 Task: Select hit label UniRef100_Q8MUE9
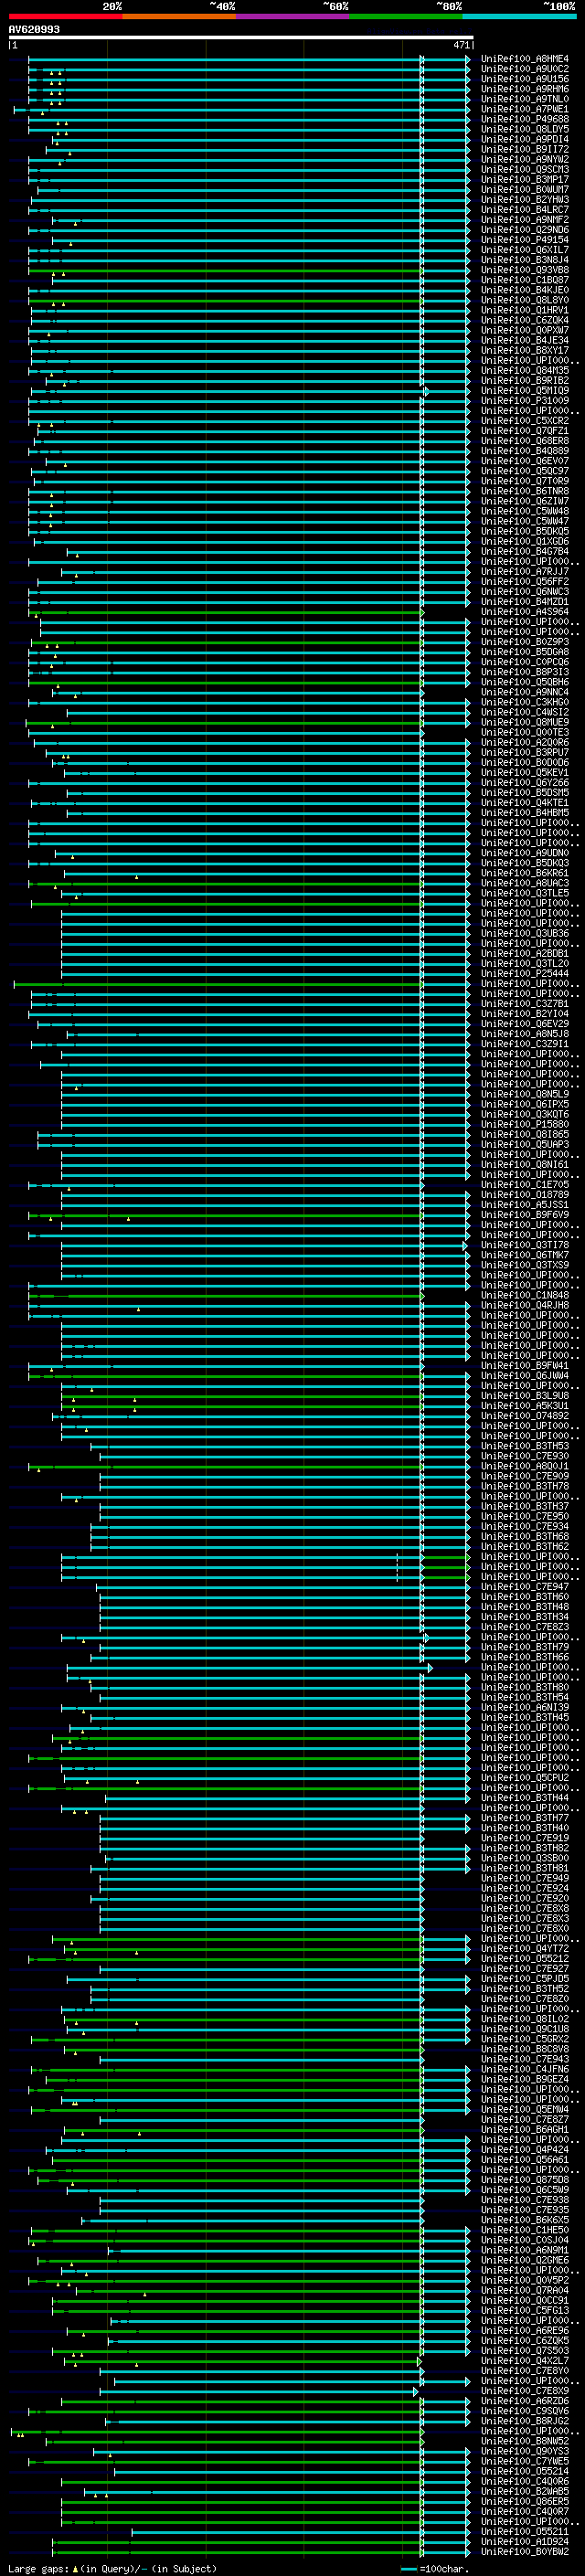pos(524,722)
